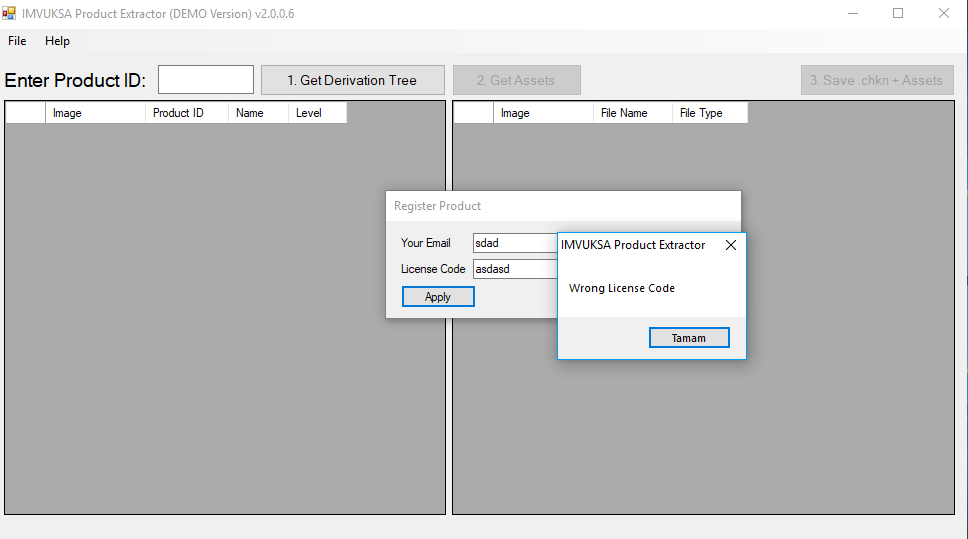This screenshot has width=968, height=539.
Task: Click the Get Assets button
Action: pyautogui.click(x=517, y=80)
